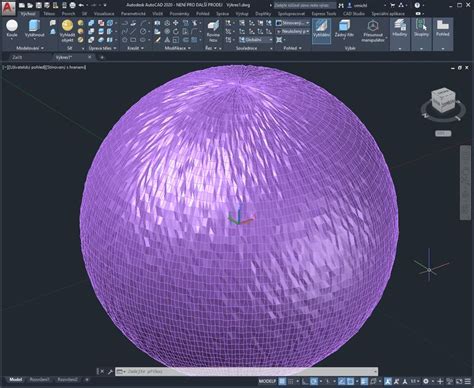Screen dimensions: 474x388
Task: Switch to the Povrch ribbon tab
Action: (68, 14)
